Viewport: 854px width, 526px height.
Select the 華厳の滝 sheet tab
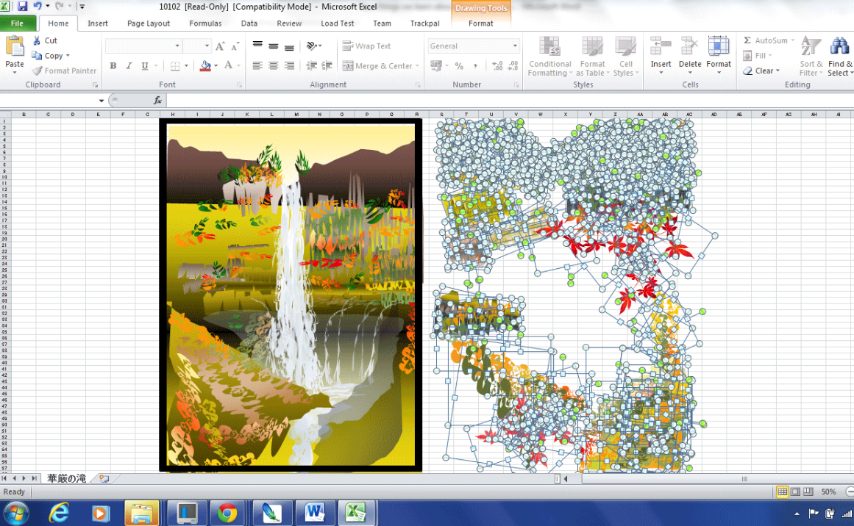point(67,478)
